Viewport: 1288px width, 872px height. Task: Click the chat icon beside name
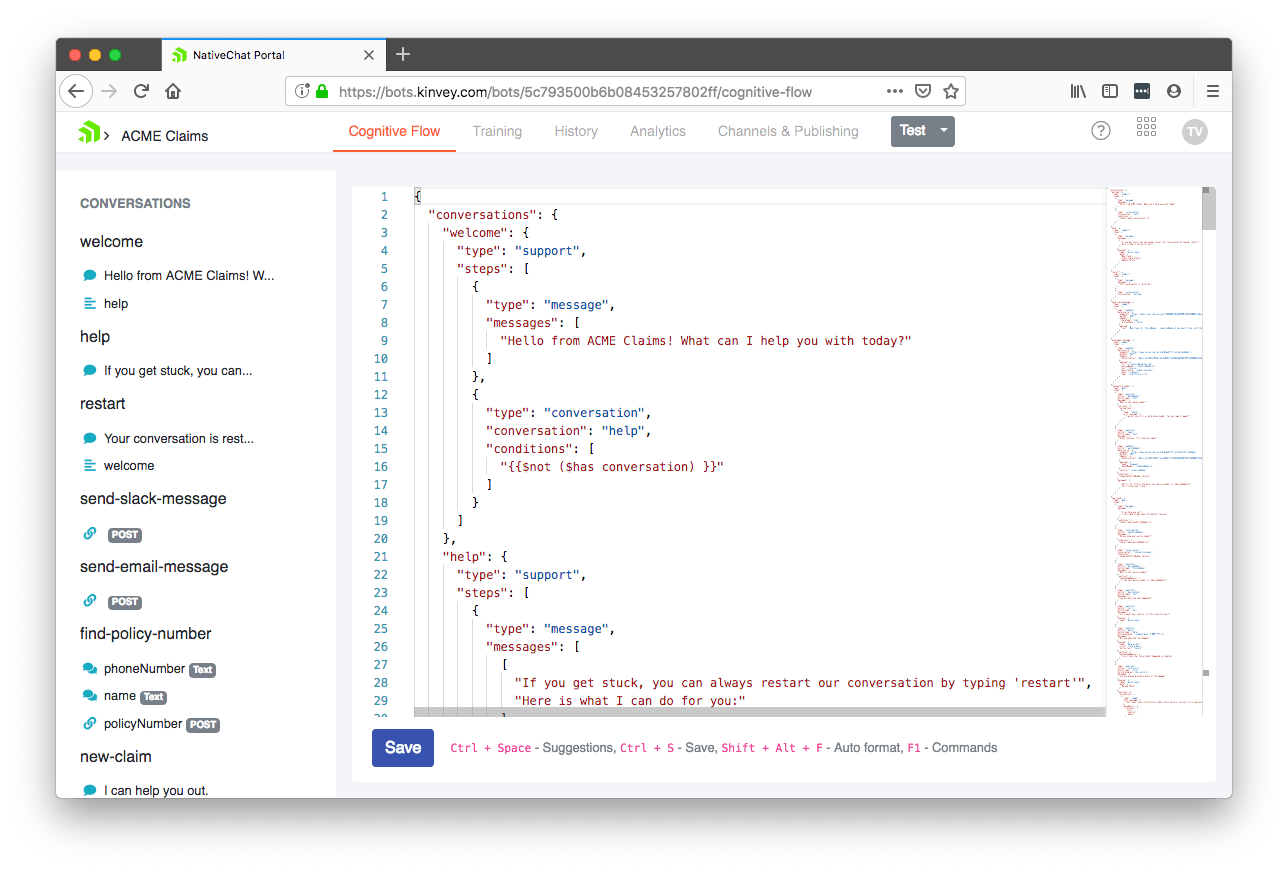point(90,696)
